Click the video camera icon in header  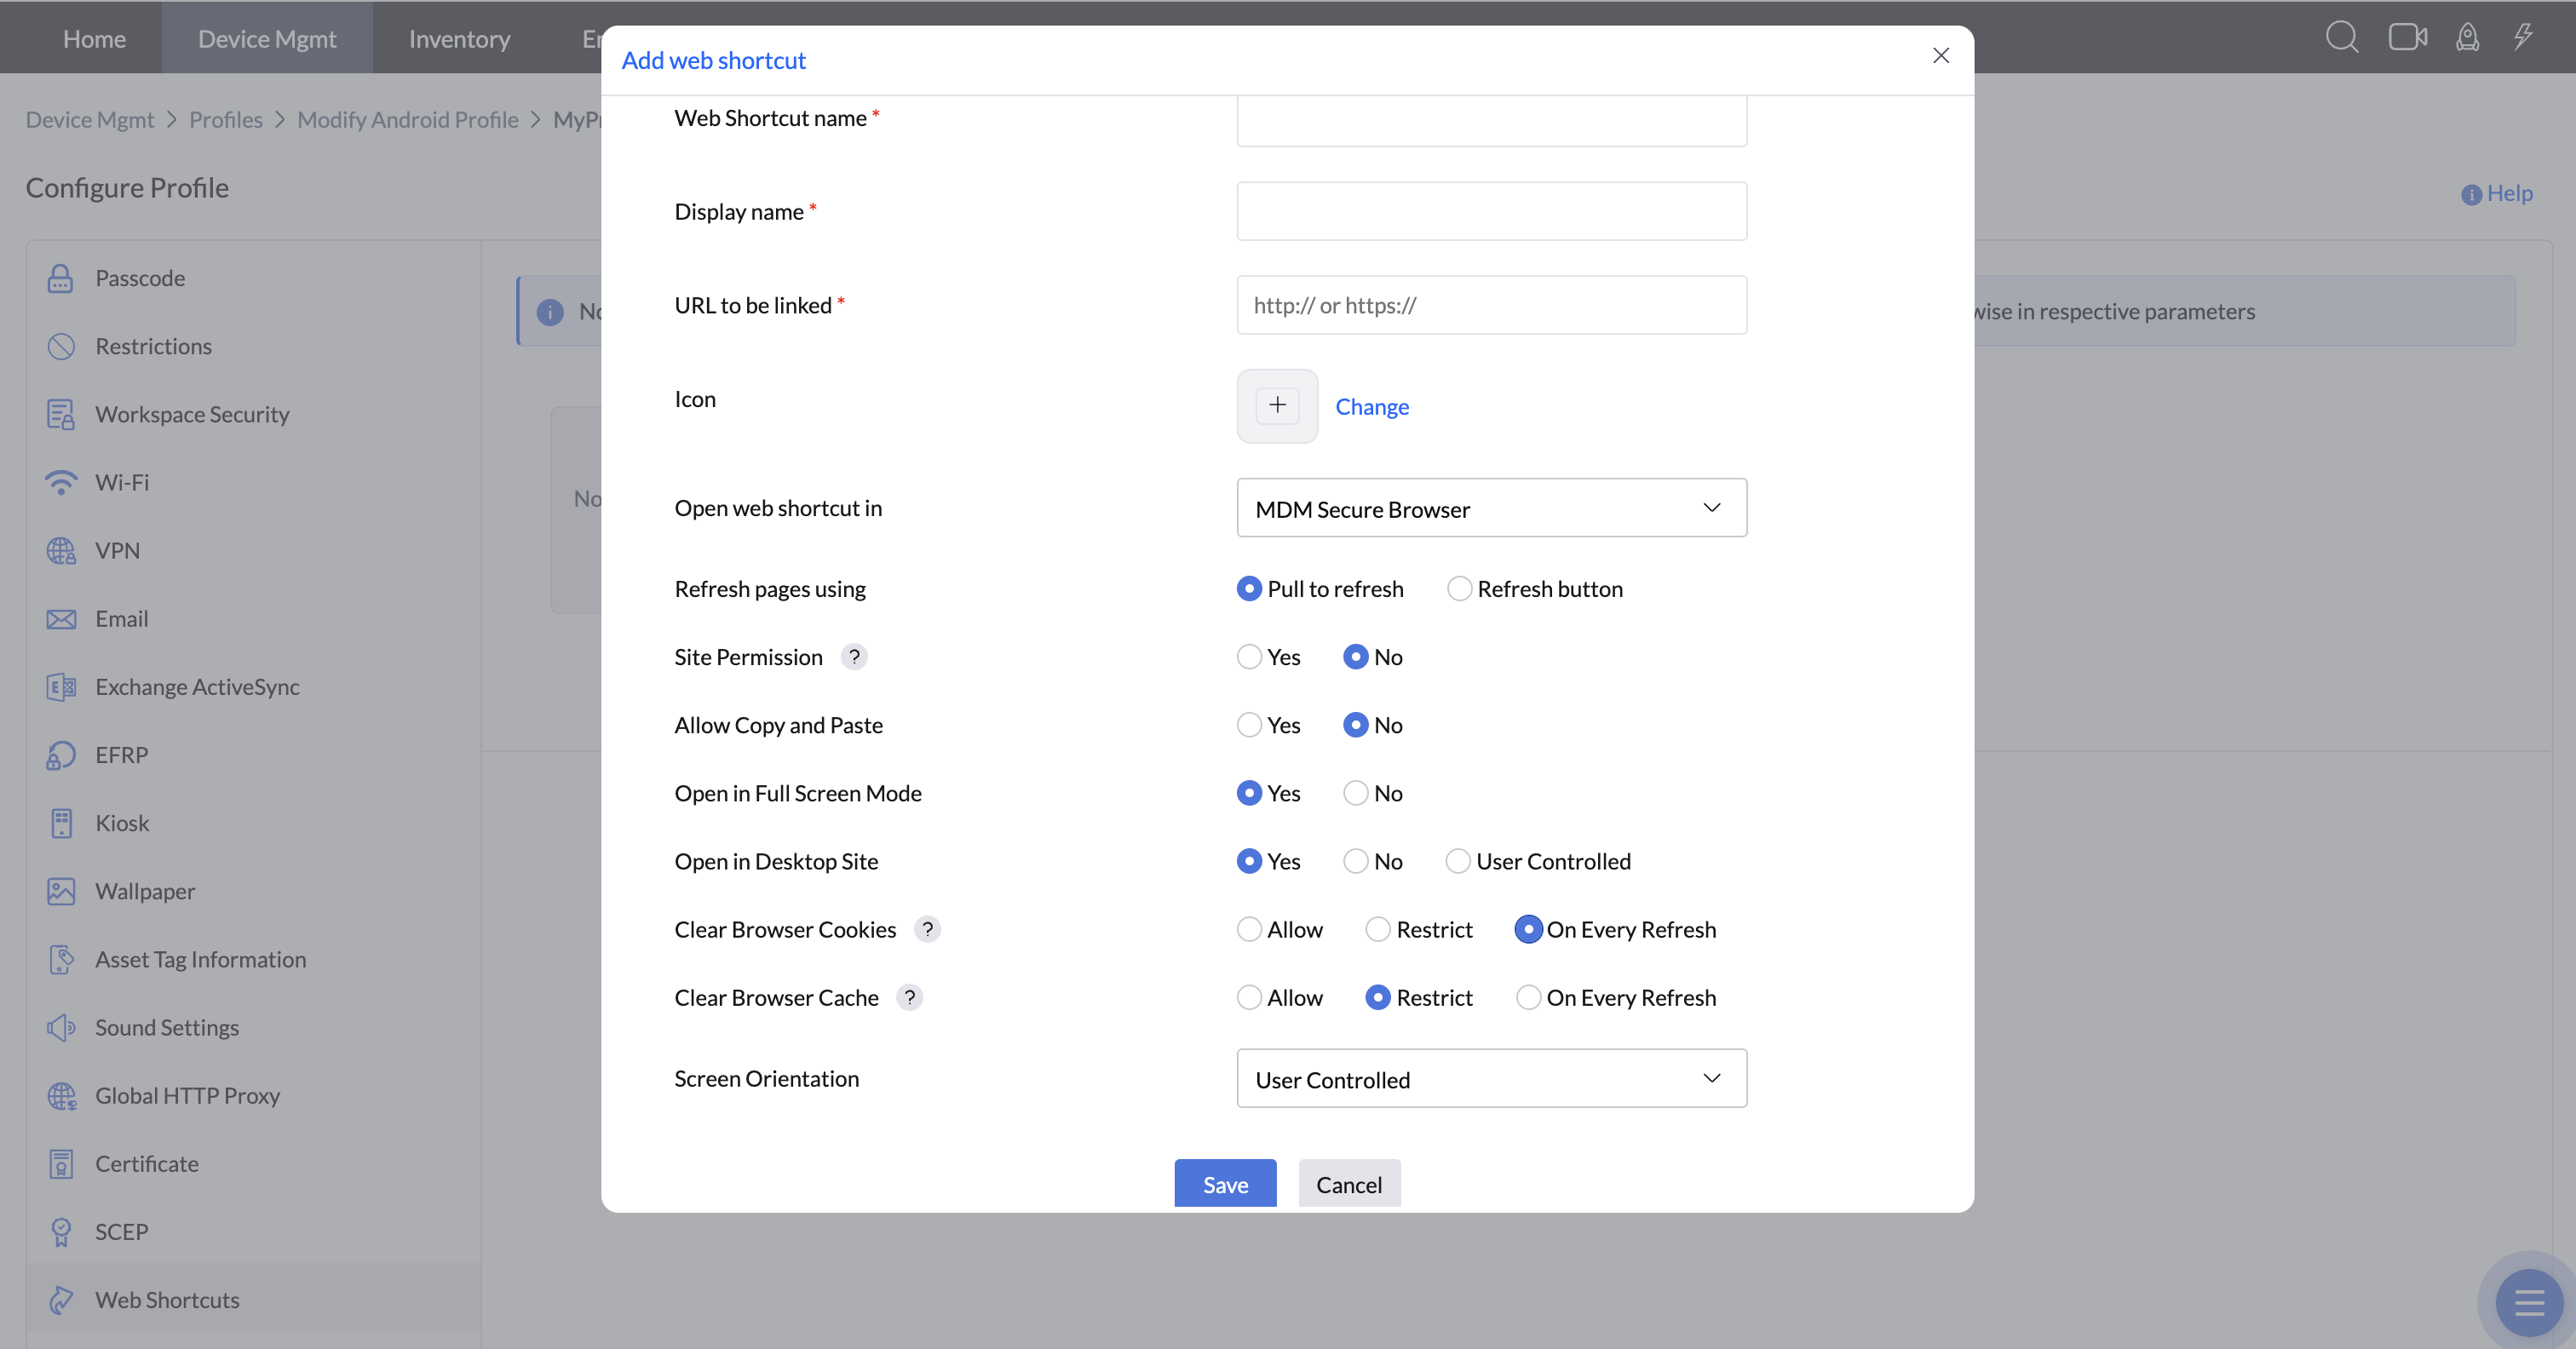point(2407,38)
